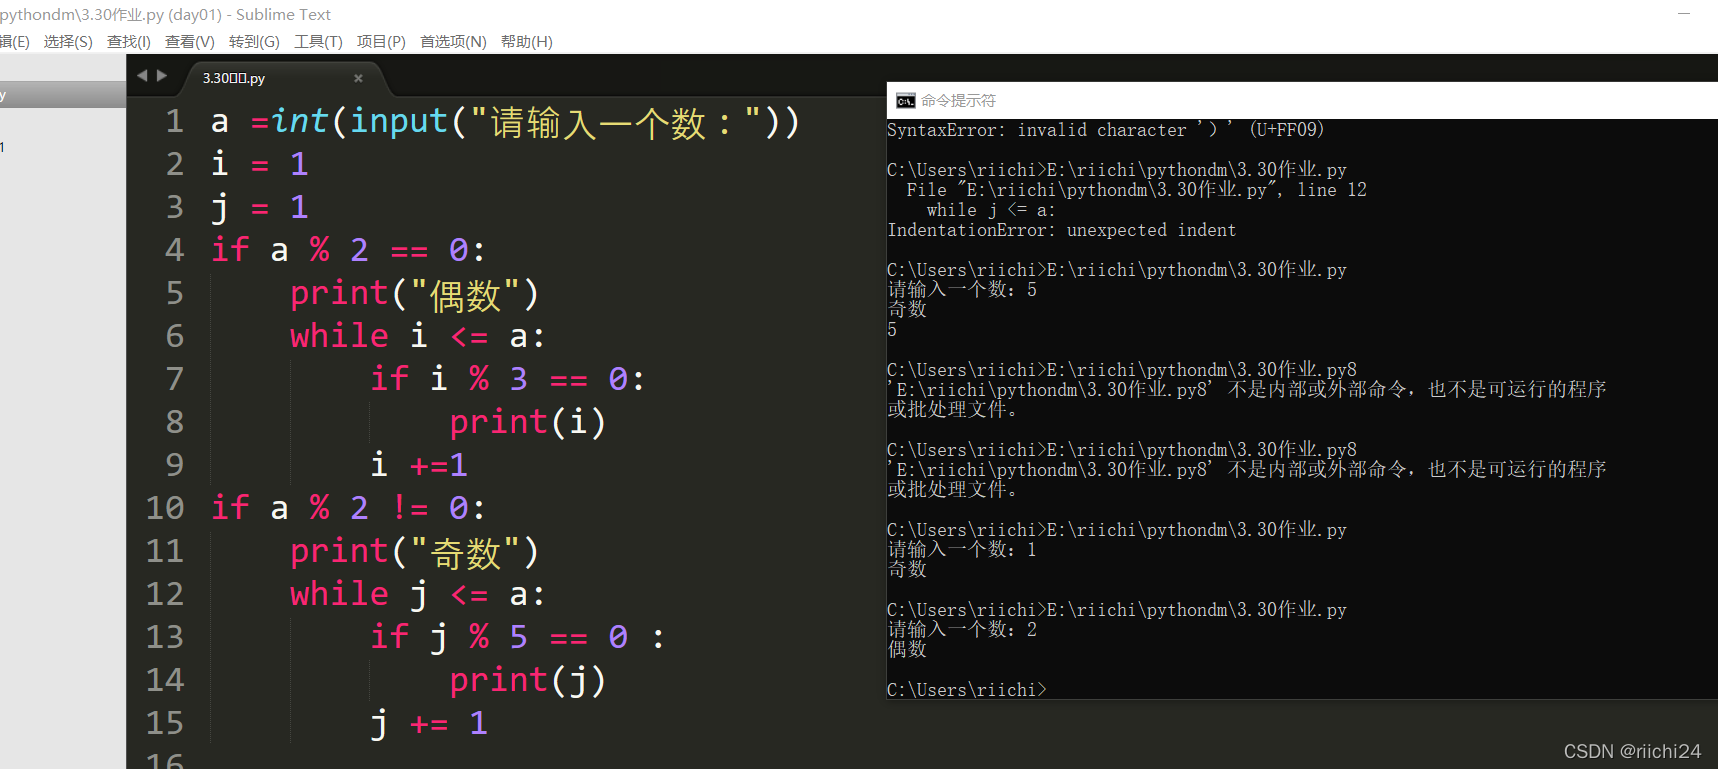Click the C:\Users\riichi> prompt line
The width and height of the screenshot is (1718, 769).
point(967,690)
